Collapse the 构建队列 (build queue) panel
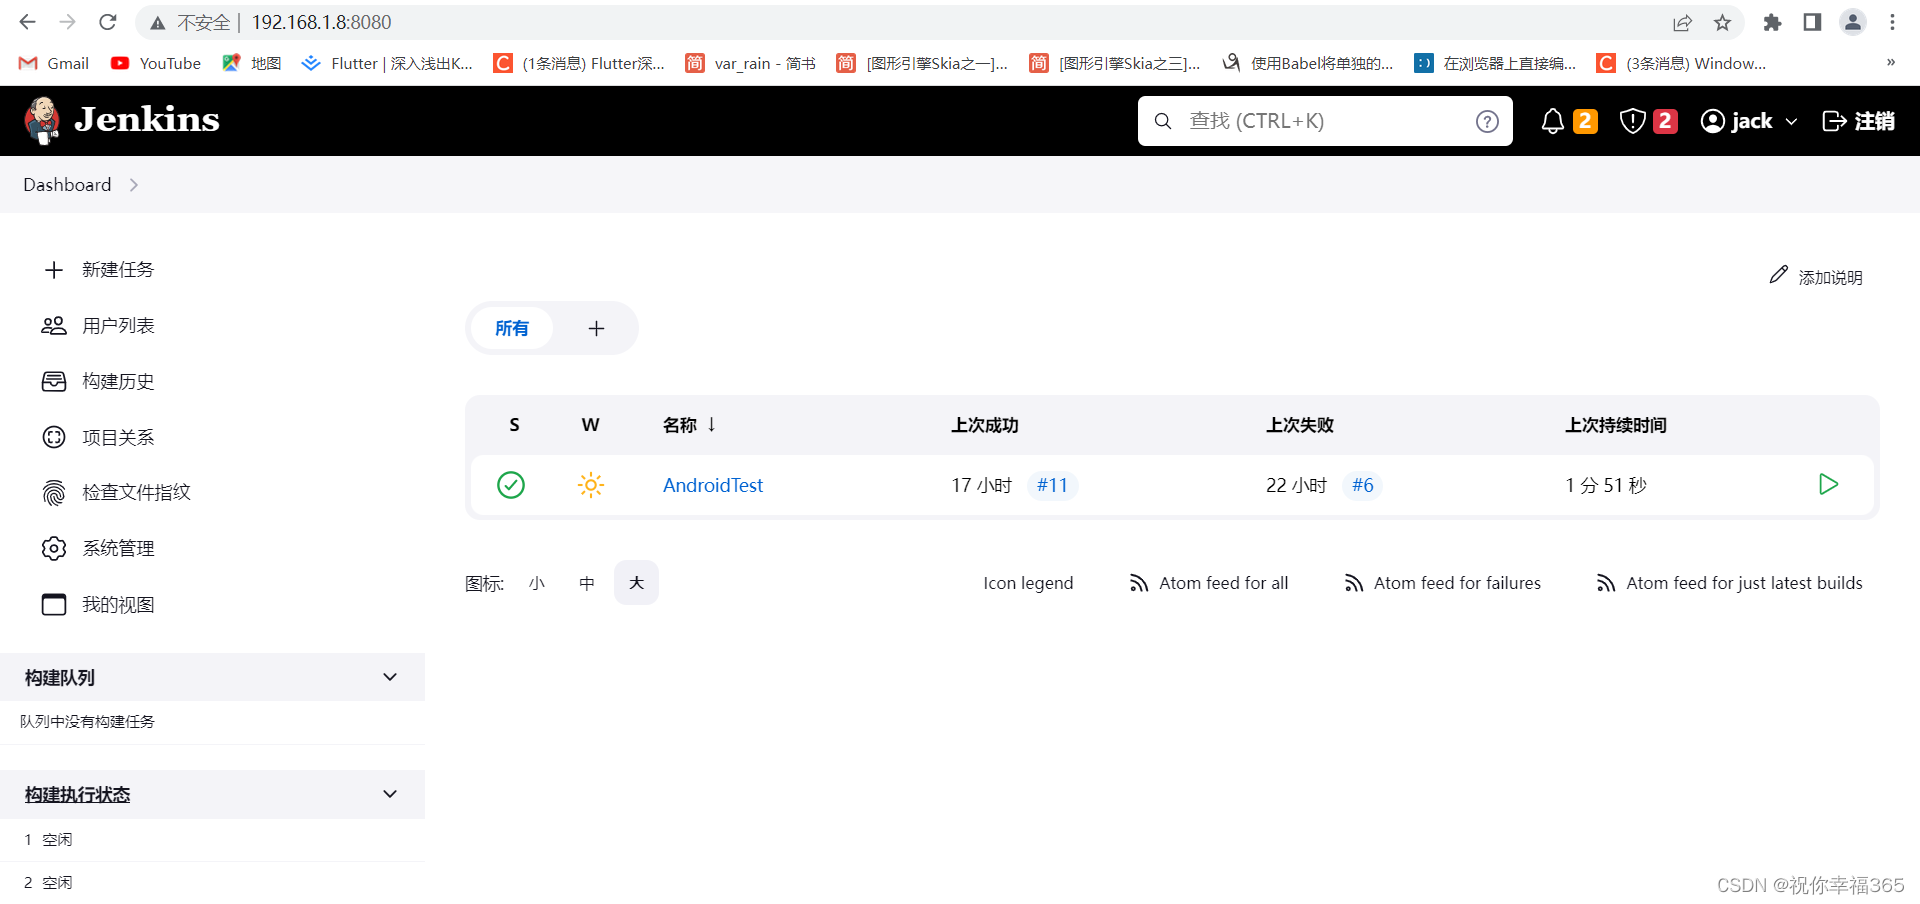The height and width of the screenshot is (904, 1920). [x=390, y=677]
